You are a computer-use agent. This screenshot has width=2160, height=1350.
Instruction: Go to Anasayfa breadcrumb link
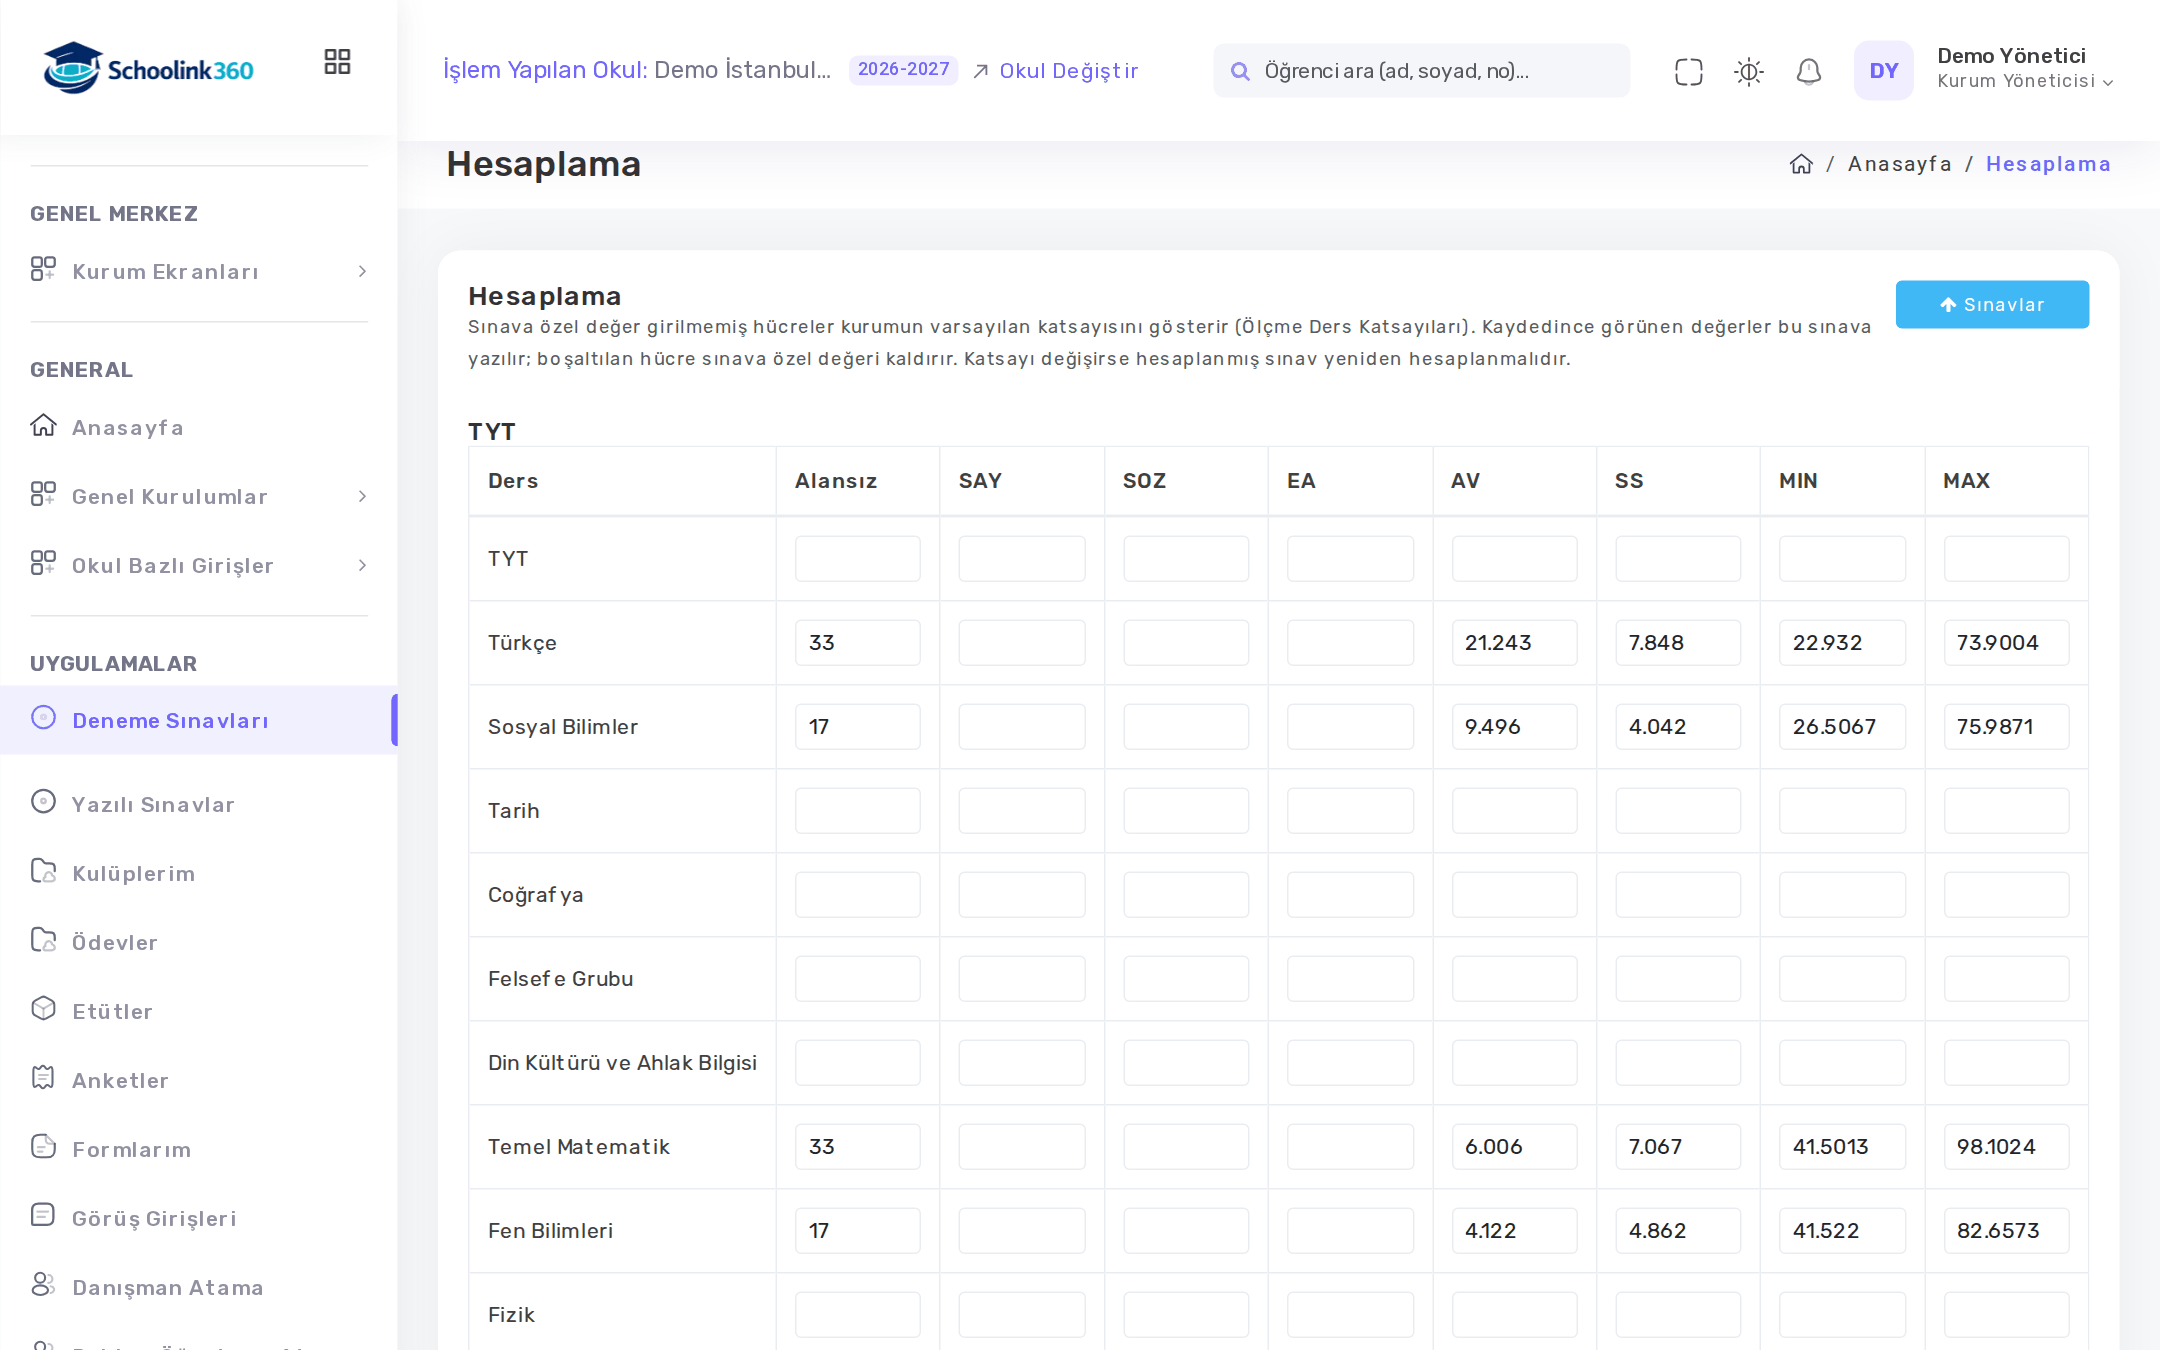pyautogui.click(x=1899, y=164)
